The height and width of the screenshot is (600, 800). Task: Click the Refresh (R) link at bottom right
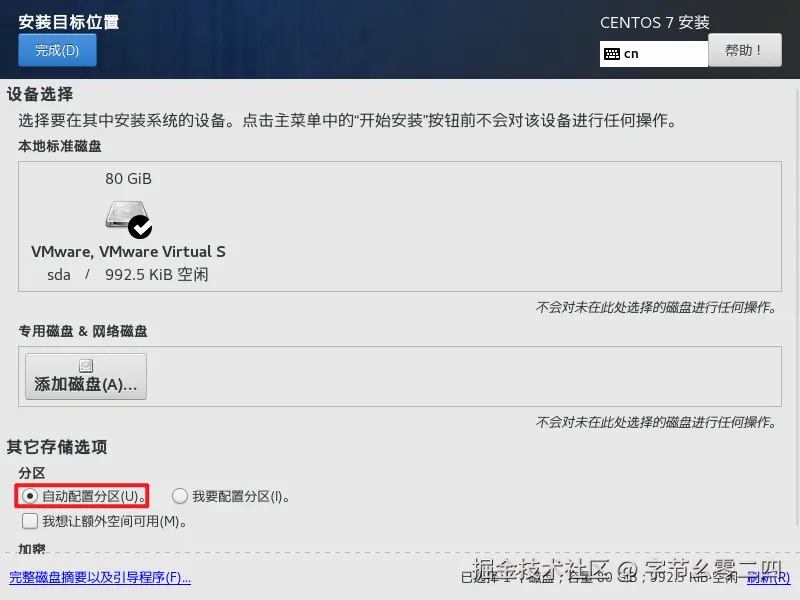768,578
